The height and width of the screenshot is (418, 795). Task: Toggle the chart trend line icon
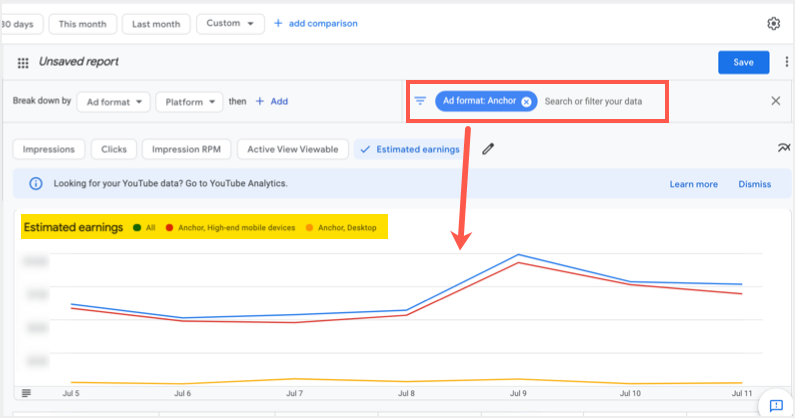783,148
